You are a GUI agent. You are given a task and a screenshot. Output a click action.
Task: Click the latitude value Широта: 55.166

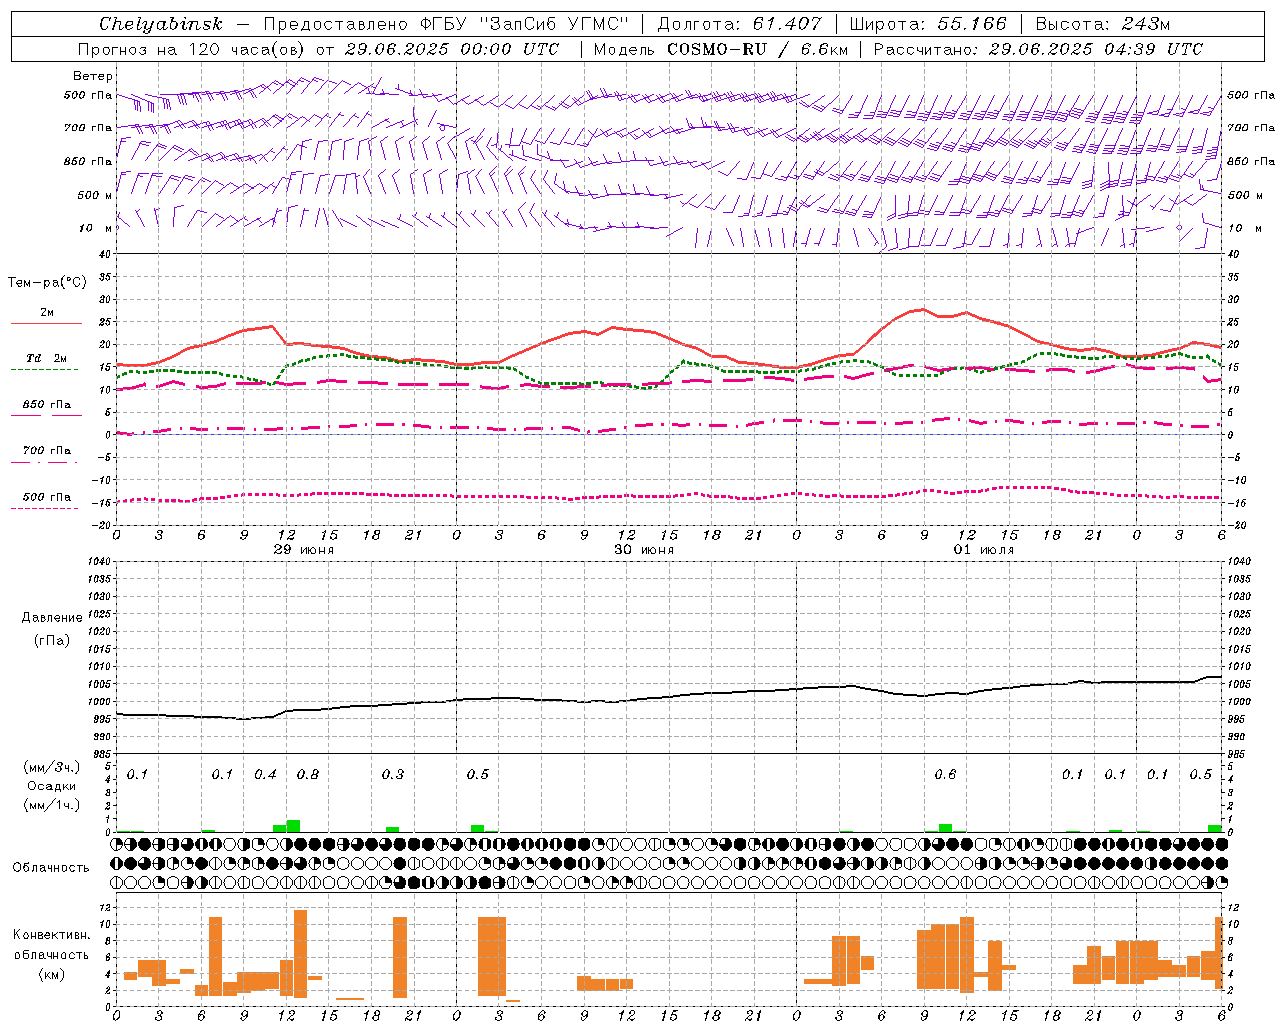point(928,24)
